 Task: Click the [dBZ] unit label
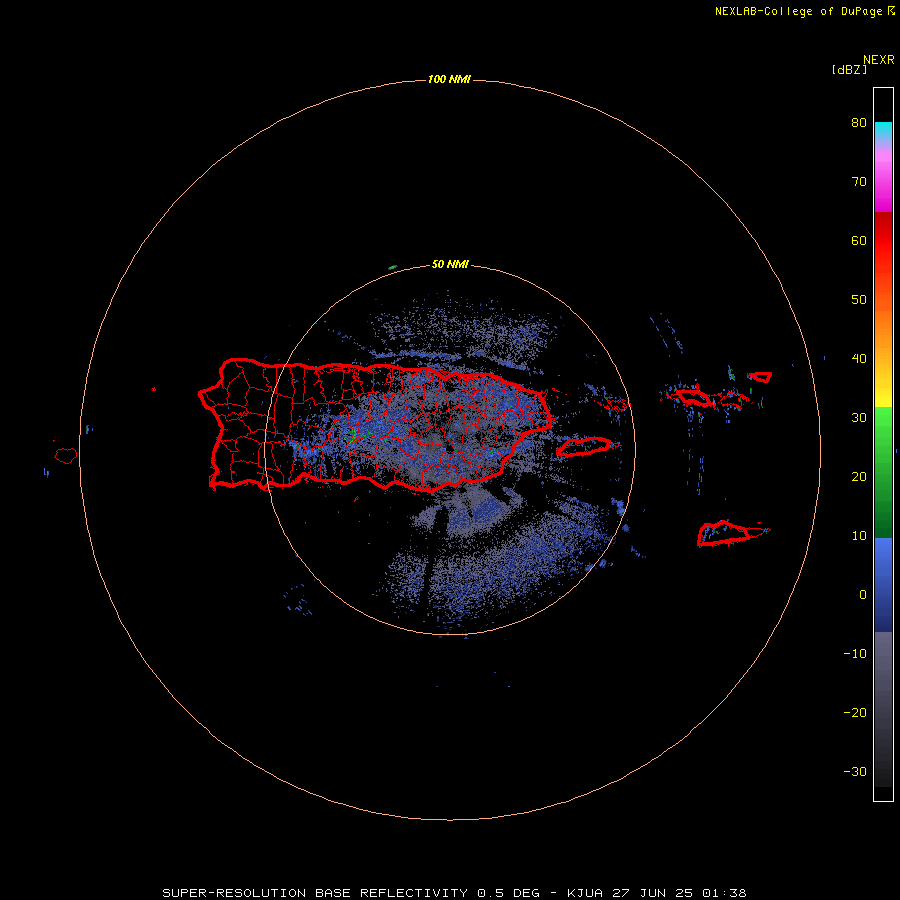click(849, 70)
